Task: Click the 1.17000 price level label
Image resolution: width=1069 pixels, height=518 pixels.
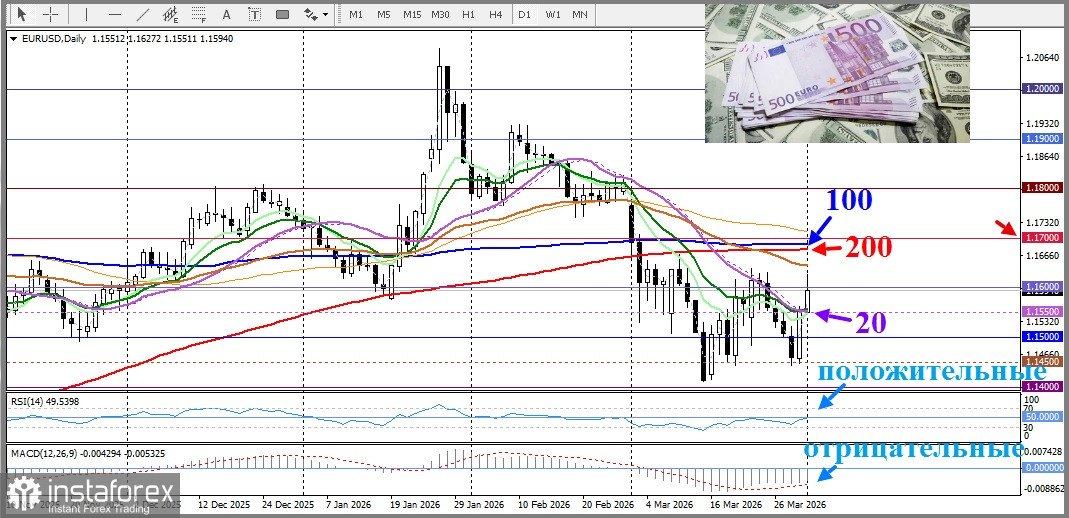Action: [1042, 237]
